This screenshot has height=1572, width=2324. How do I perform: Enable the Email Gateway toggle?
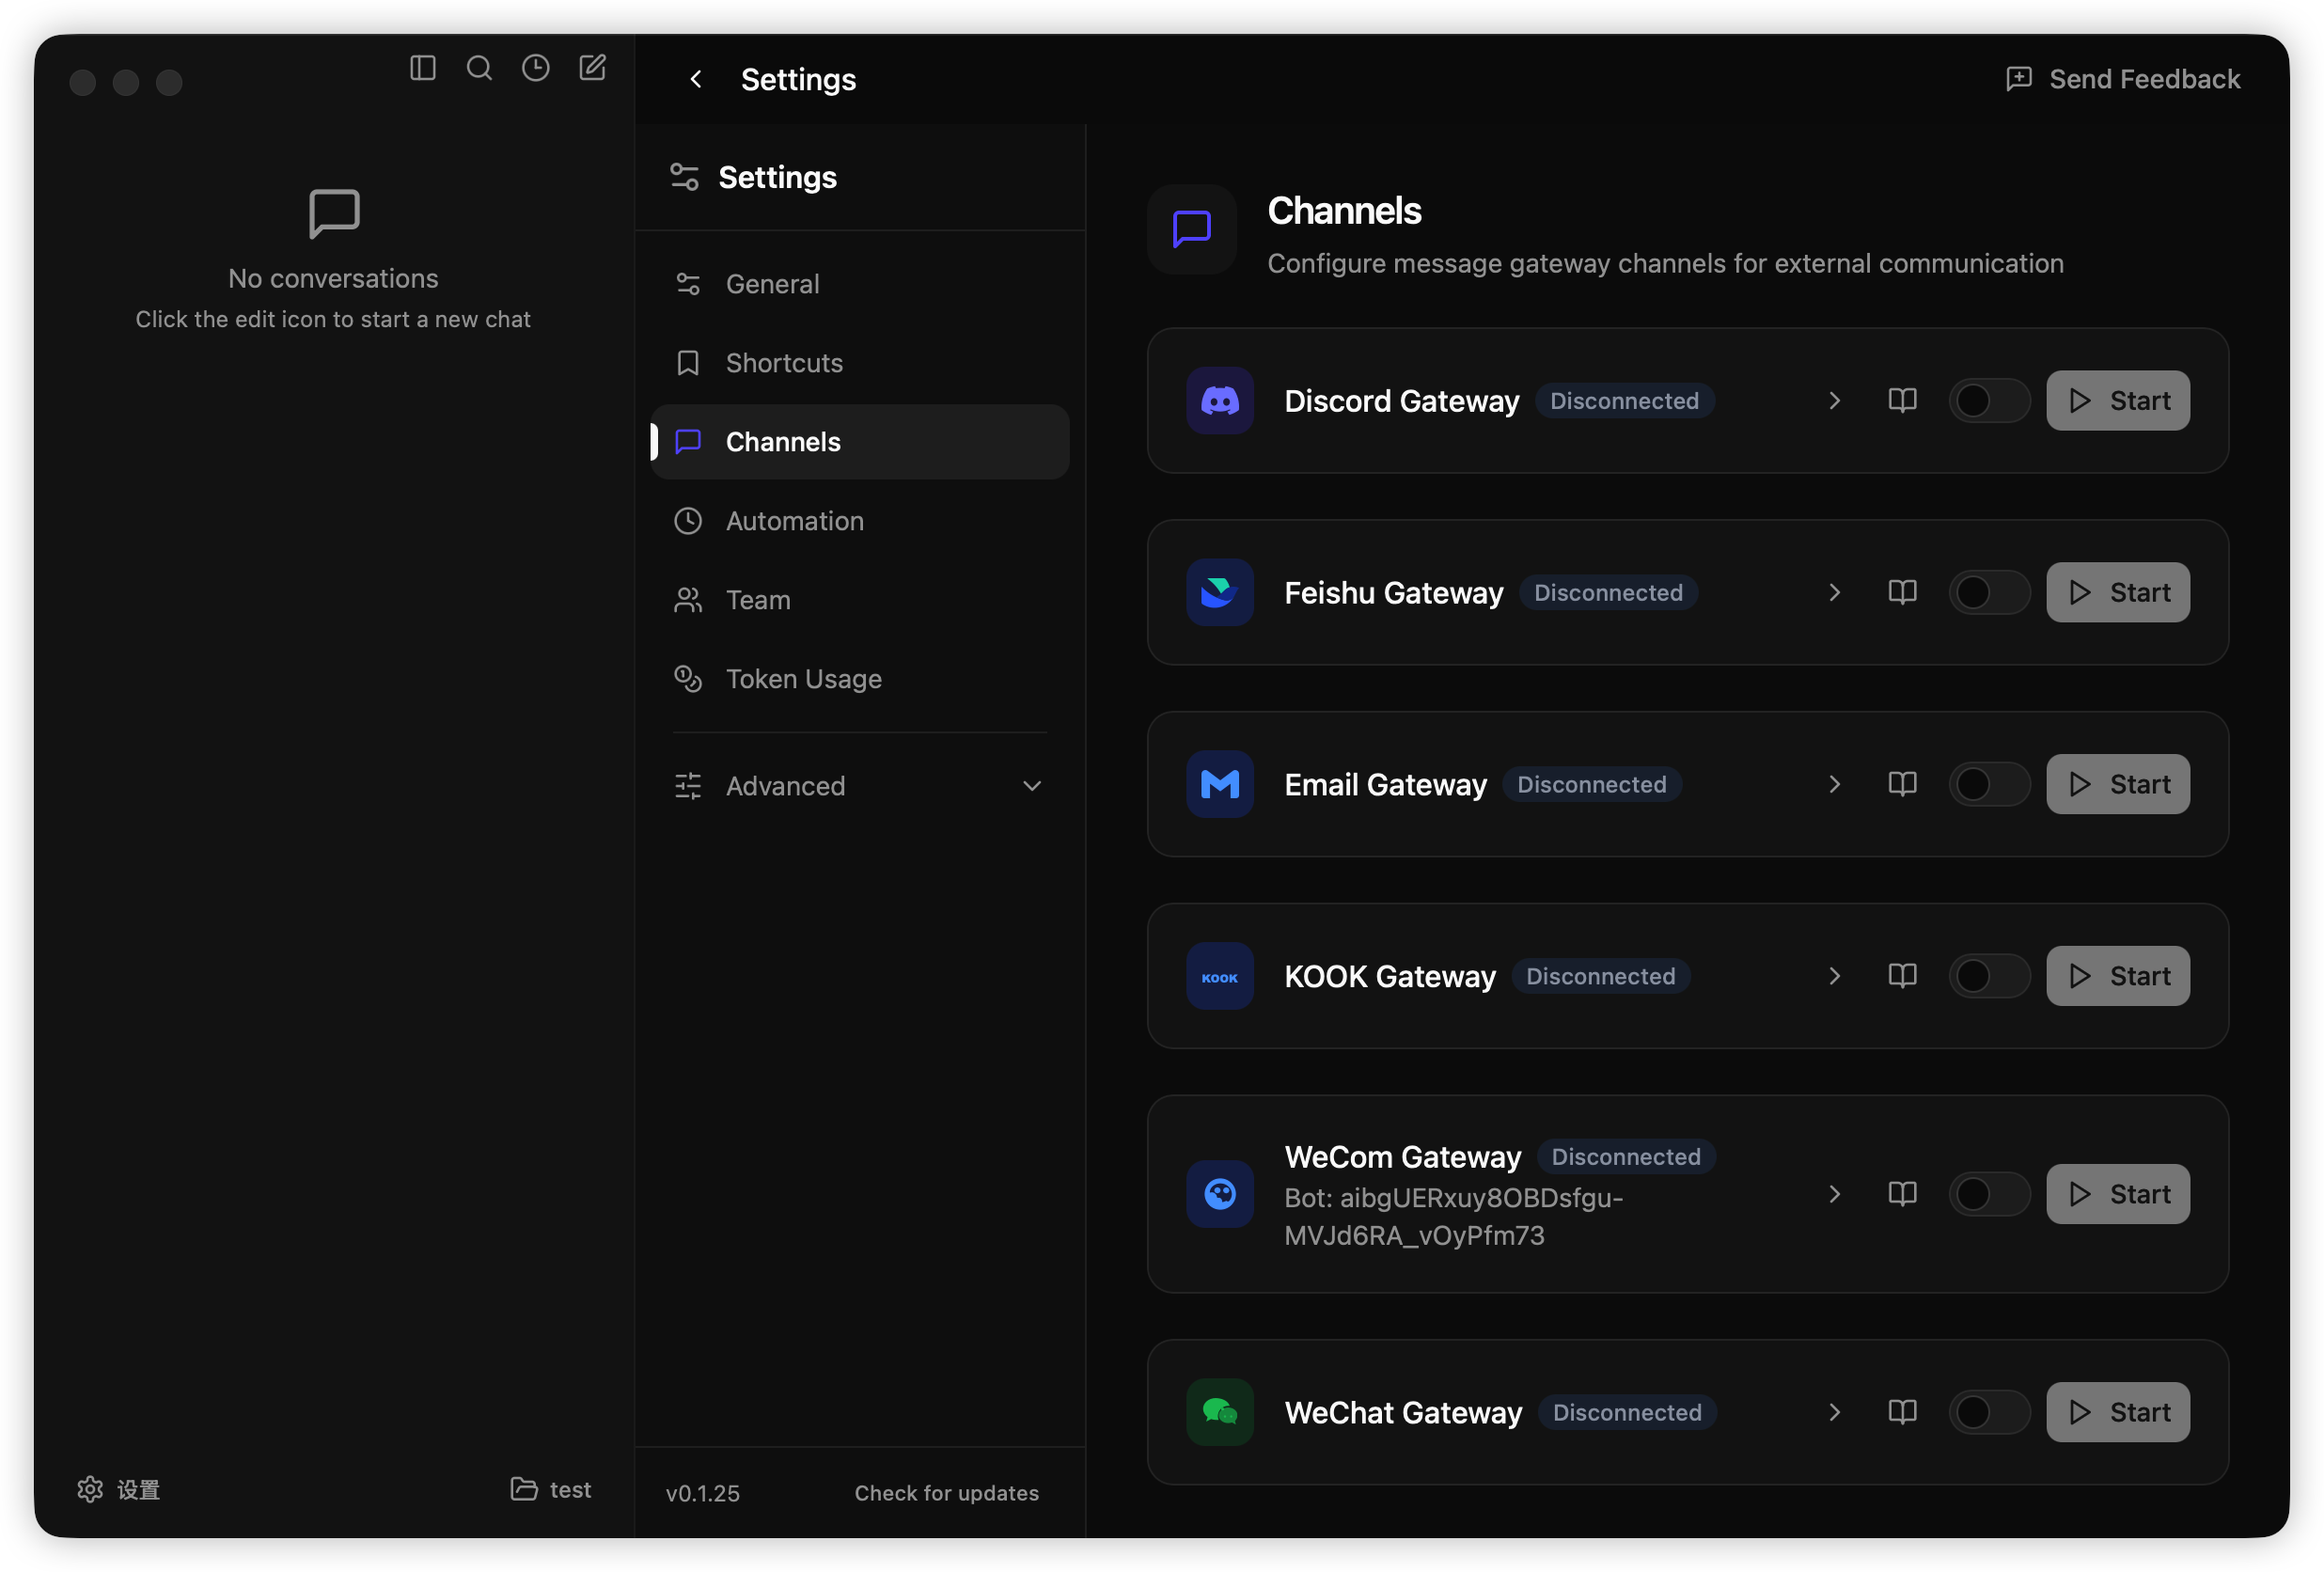click(1988, 784)
